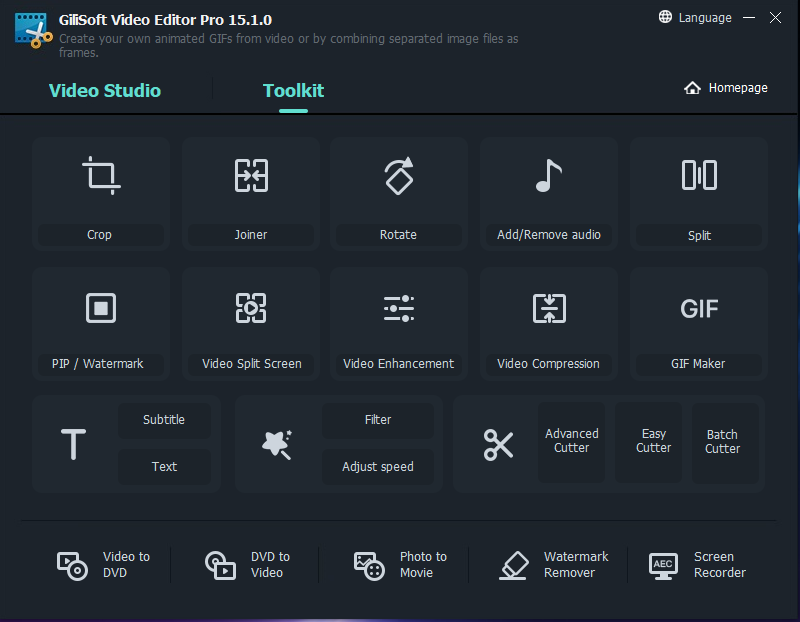
Task: Open the DVD to Video icon
Action: [x=220, y=565]
